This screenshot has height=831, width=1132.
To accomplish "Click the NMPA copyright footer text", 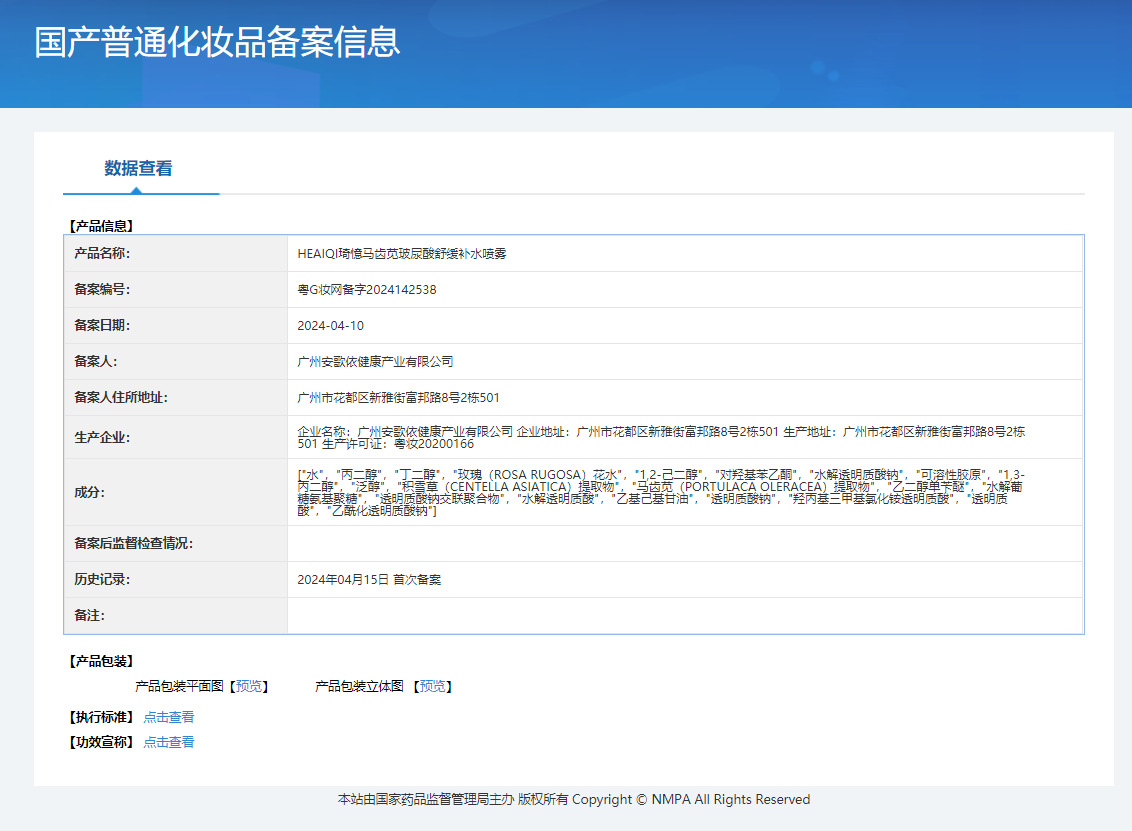I will pyautogui.click(x=574, y=800).
